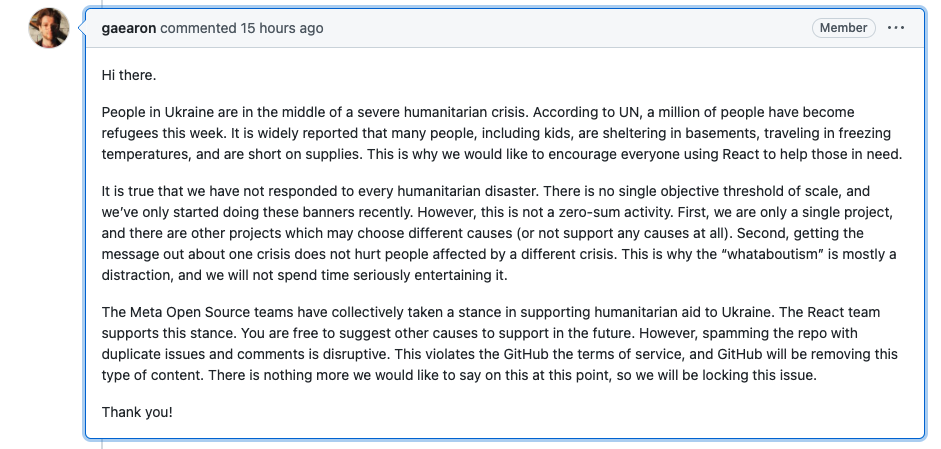Click the "15 hours ago" timestamp
Viewport: 941px width, 449px height.
[x=282, y=28]
